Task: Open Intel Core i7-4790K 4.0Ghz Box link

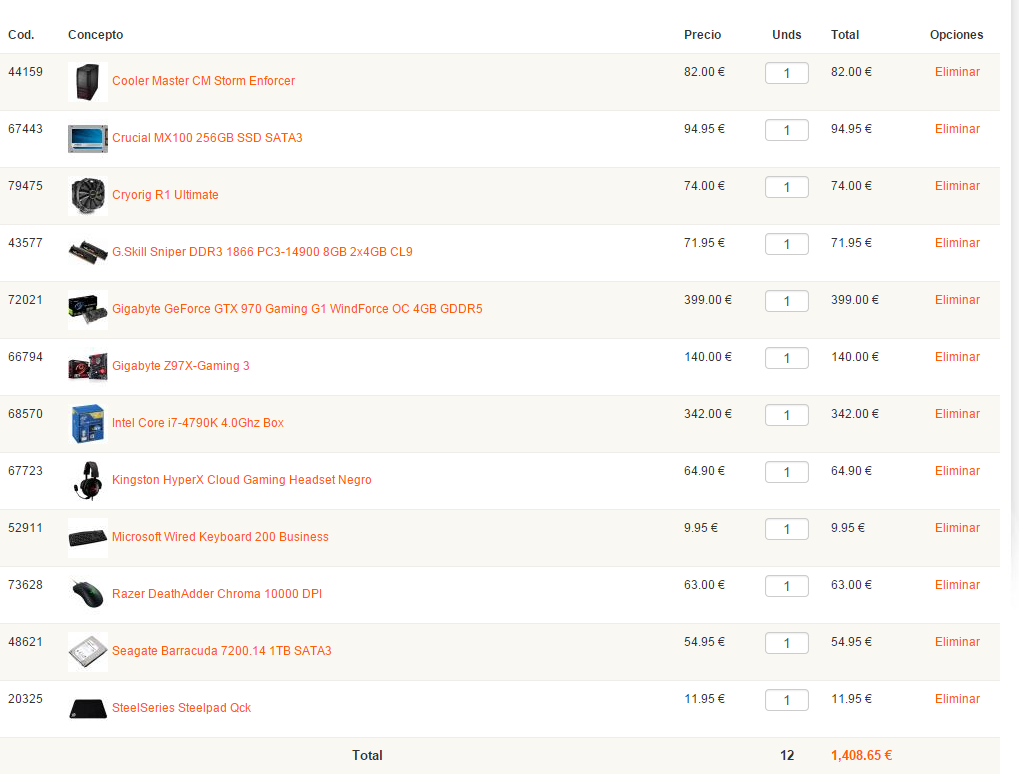Action: click(x=198, y=423)
